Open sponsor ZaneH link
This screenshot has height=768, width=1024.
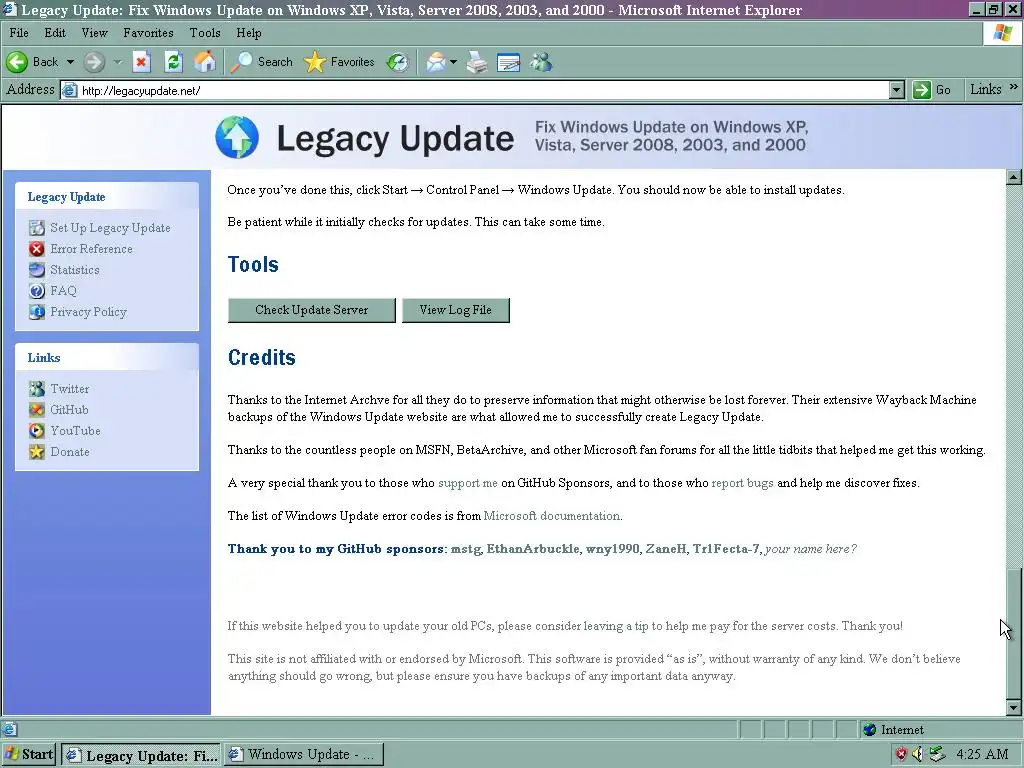[666, 549]
